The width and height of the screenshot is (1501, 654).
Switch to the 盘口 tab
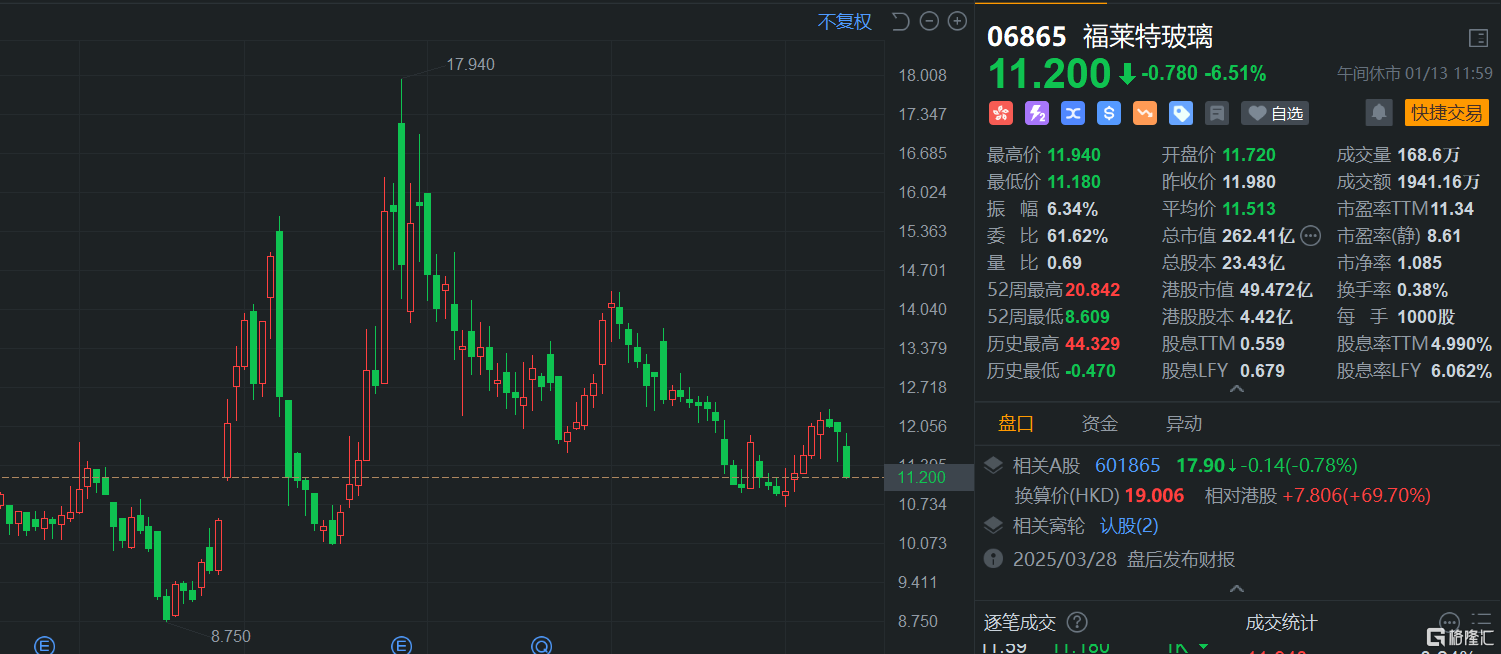coord(1016,424)
